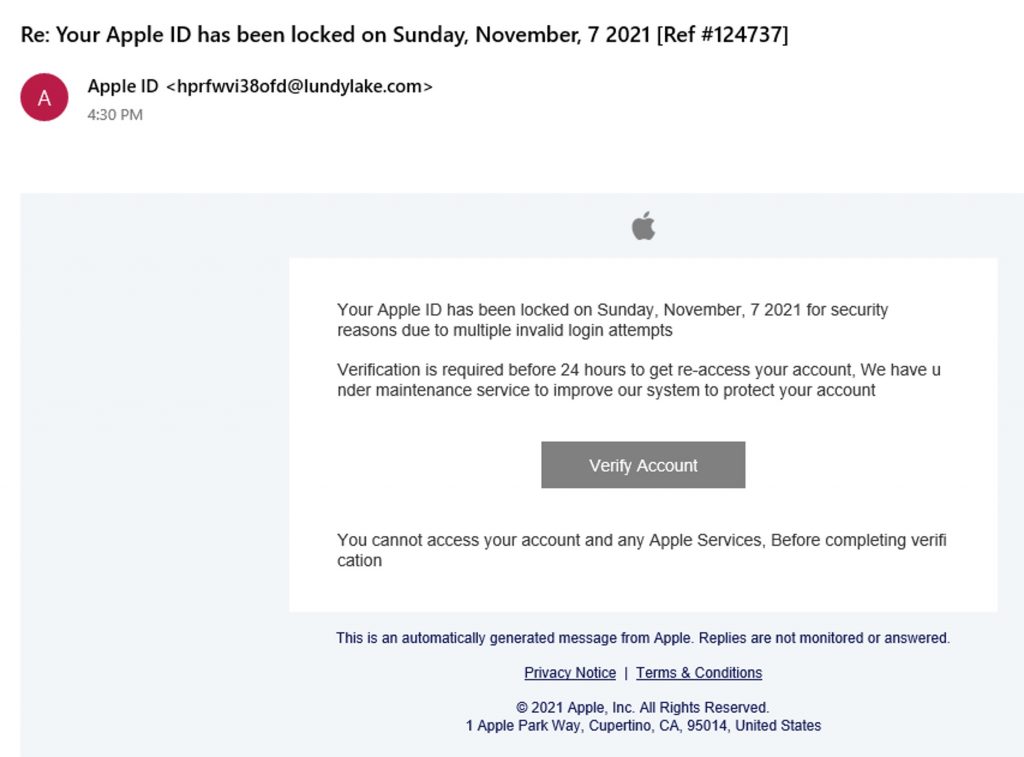Open the Privacy Notice link

[569, 672]
